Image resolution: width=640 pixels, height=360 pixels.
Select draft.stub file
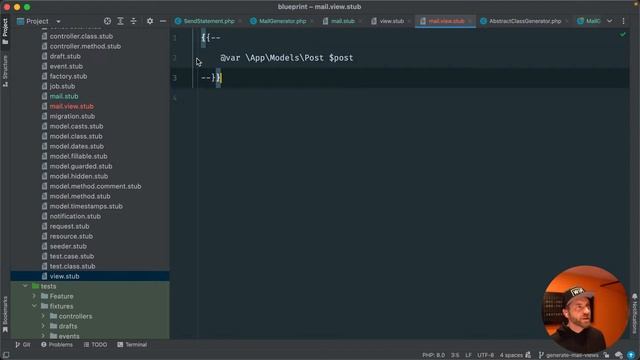tap(65, 56)
